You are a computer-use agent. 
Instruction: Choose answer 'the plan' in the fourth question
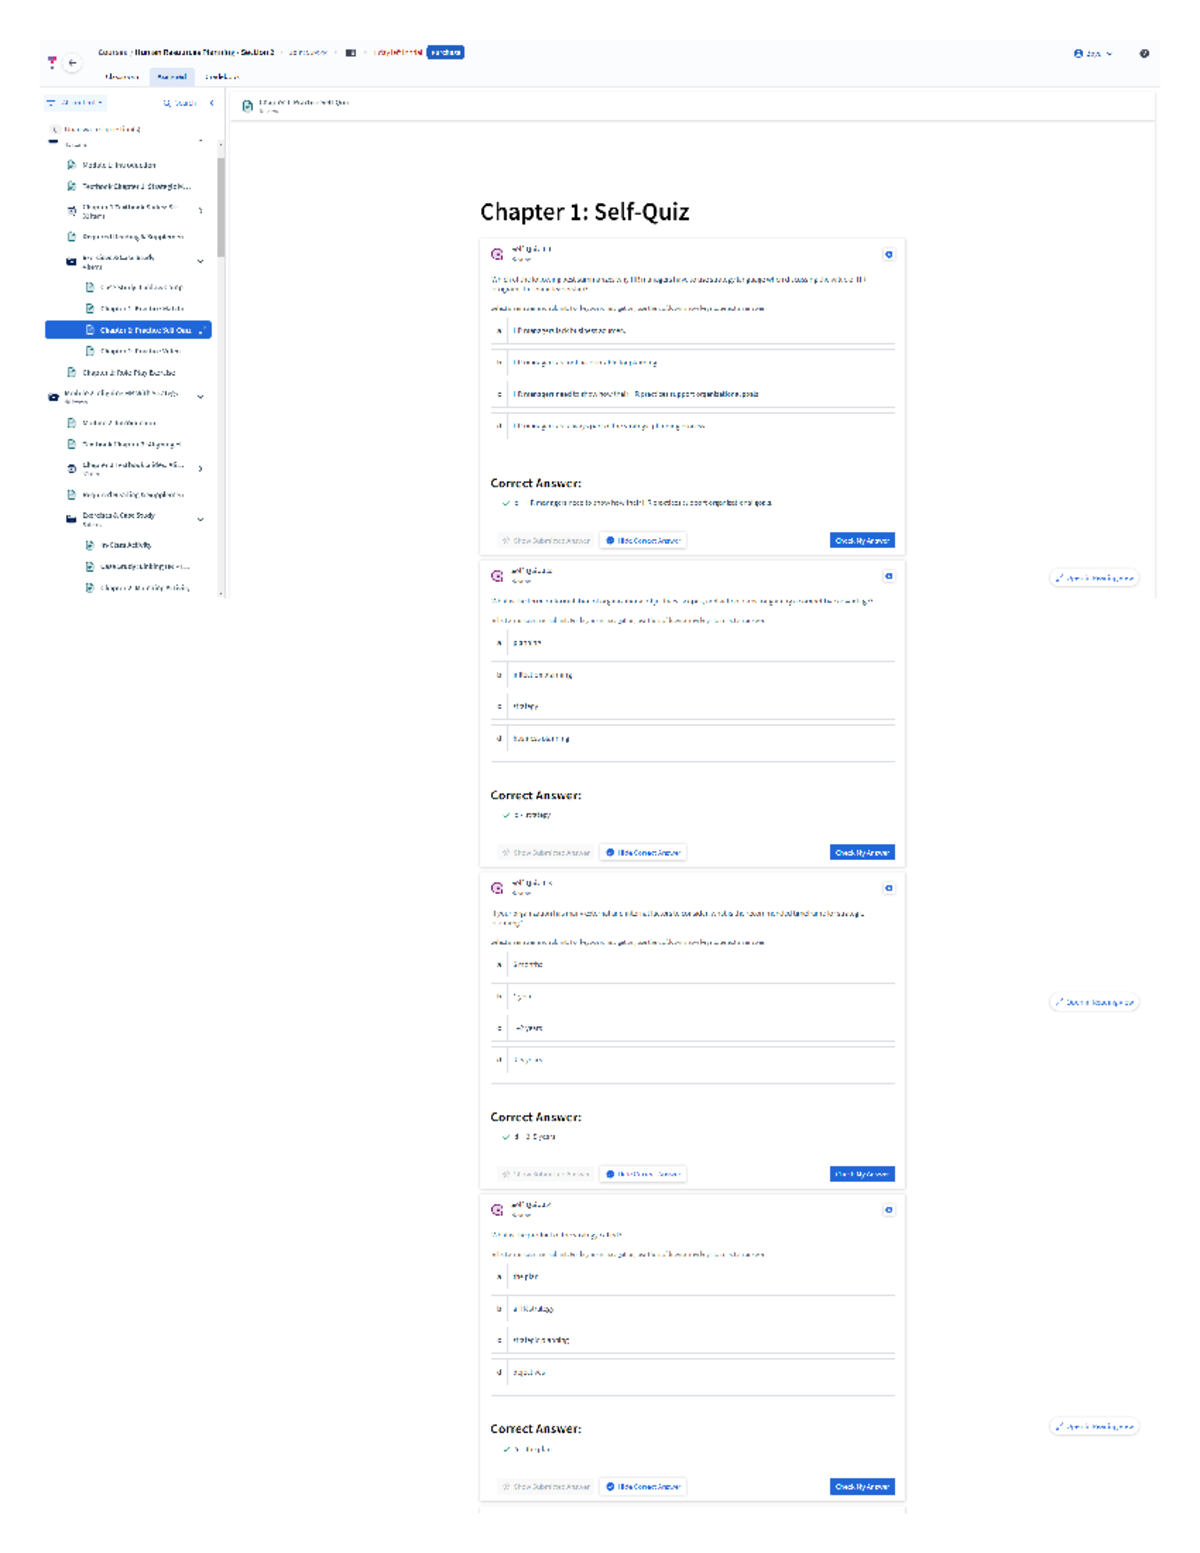click(x=692, y=1276)
